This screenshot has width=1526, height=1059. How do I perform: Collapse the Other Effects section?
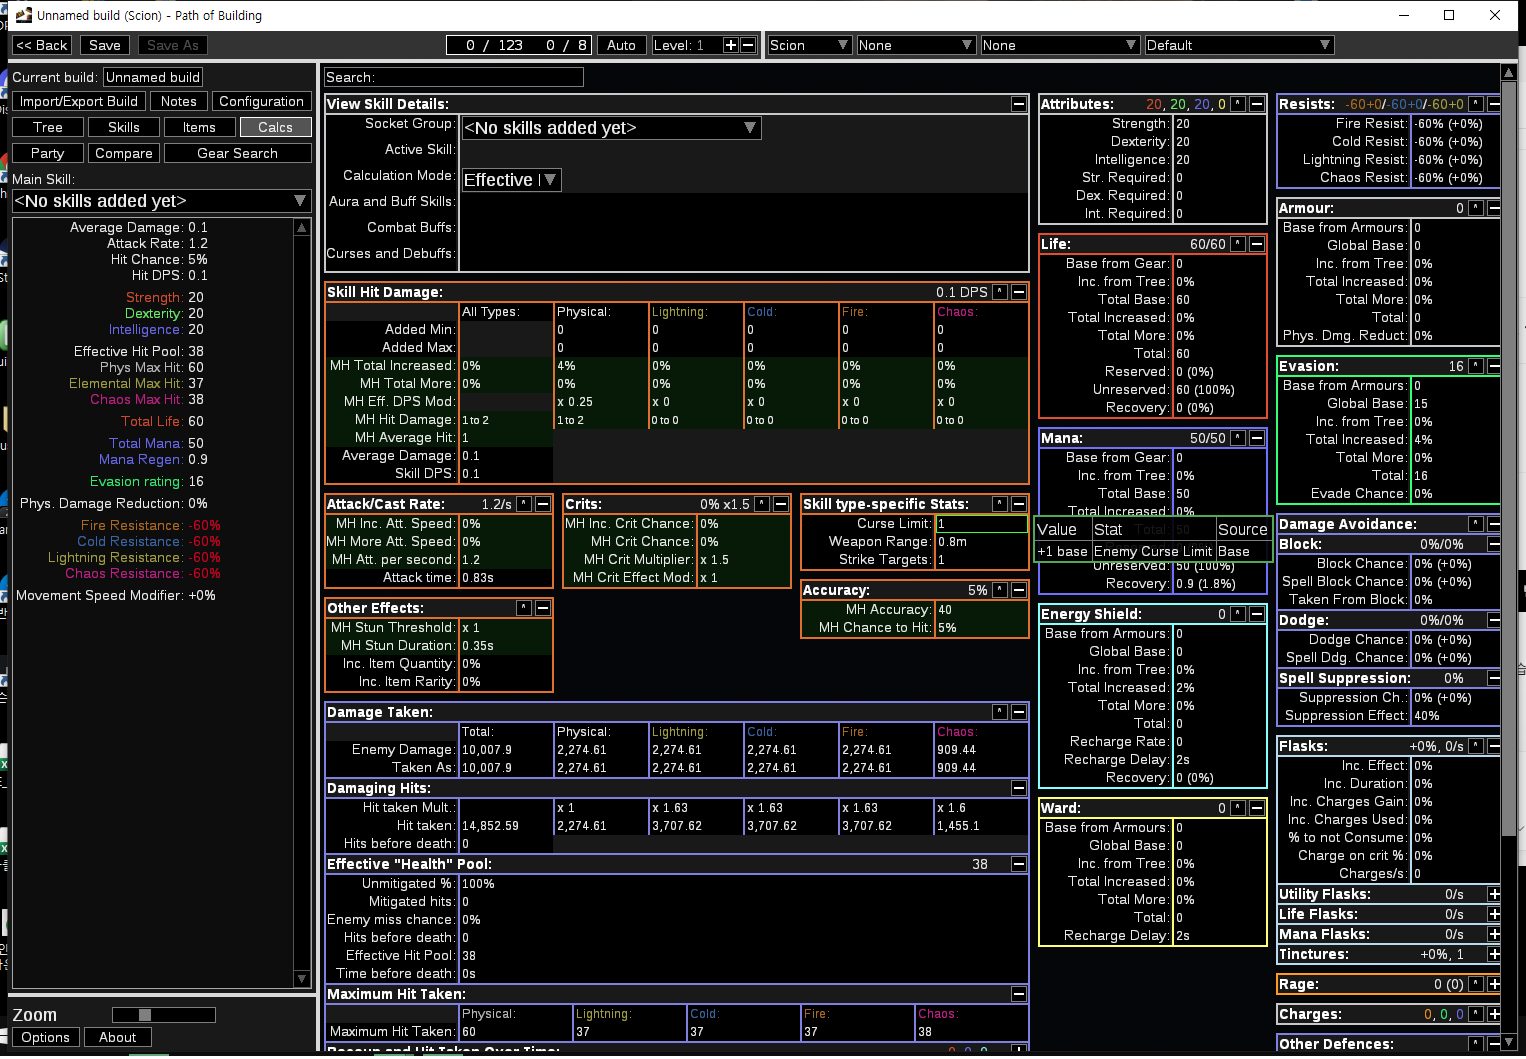[x=543, y=608]
